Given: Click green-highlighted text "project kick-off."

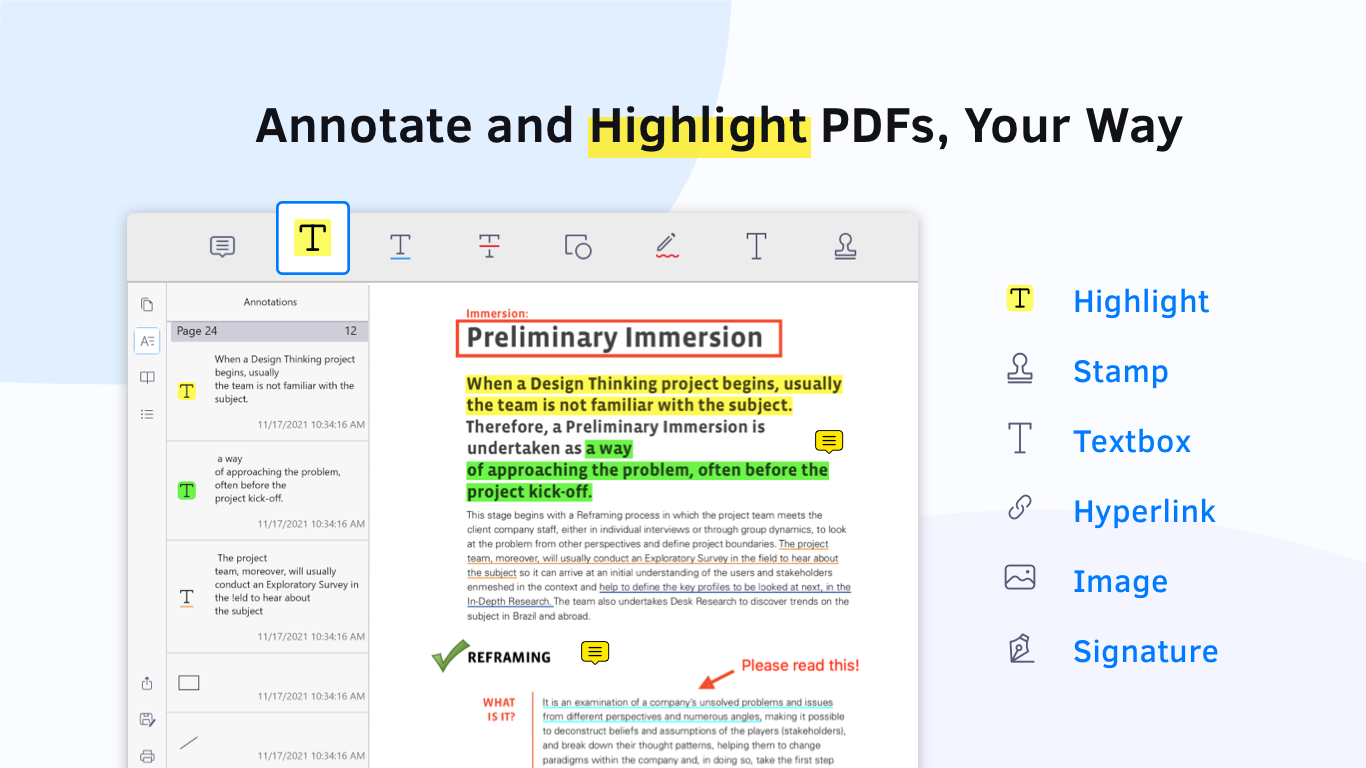Looking at the screenshot, I should point(529,492).
